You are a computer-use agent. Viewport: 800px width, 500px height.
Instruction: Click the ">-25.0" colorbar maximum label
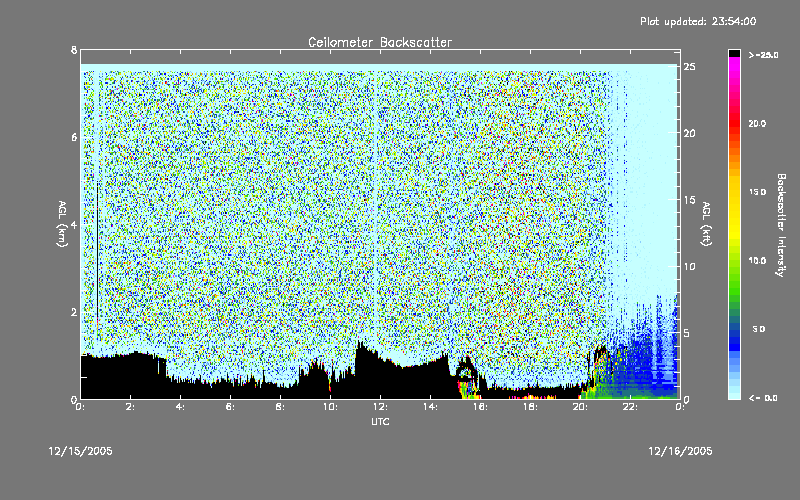tap(763, 55)
